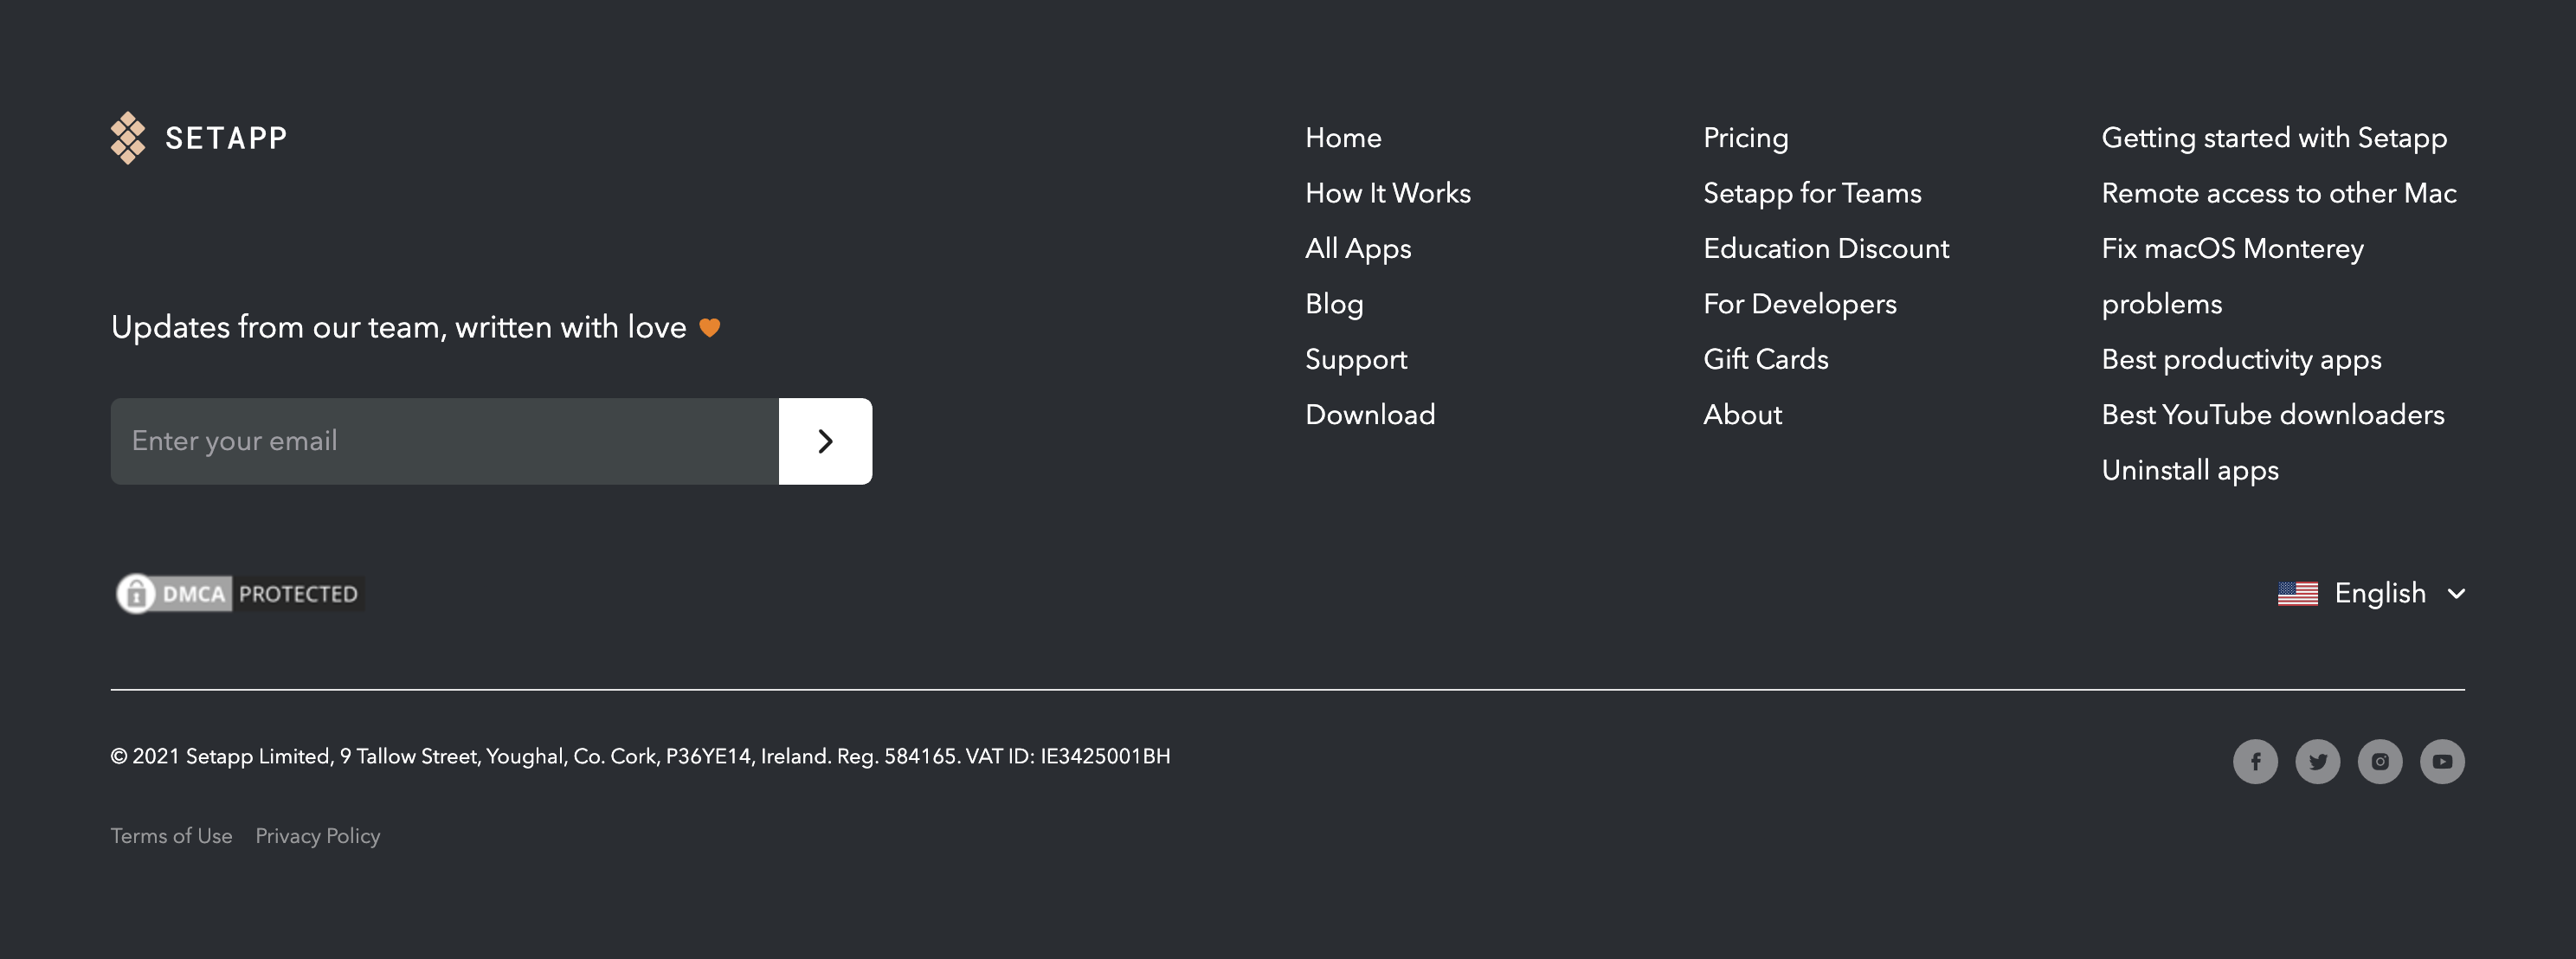2576x959 pixels.
Task: Open Setapp for Teams
Action: (1813, 193)
